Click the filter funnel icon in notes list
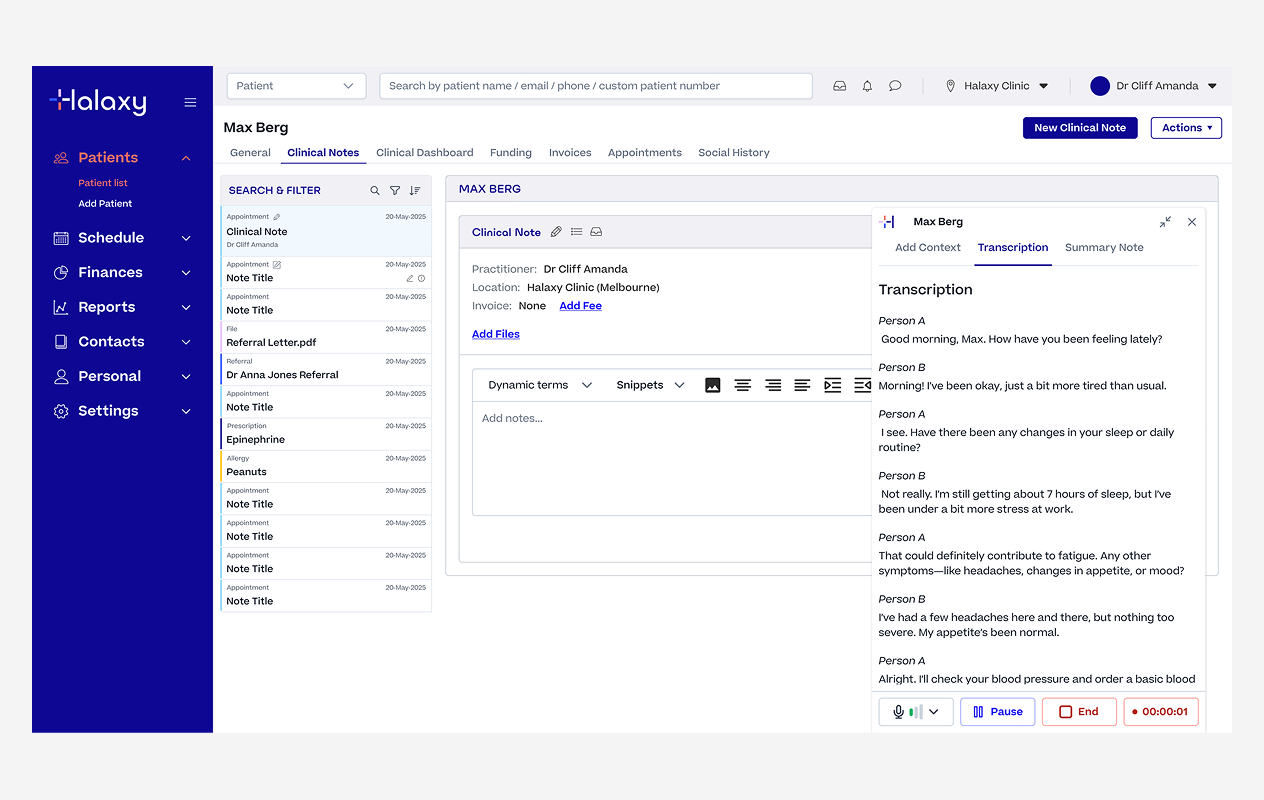1264x800 pixels. 395,190
